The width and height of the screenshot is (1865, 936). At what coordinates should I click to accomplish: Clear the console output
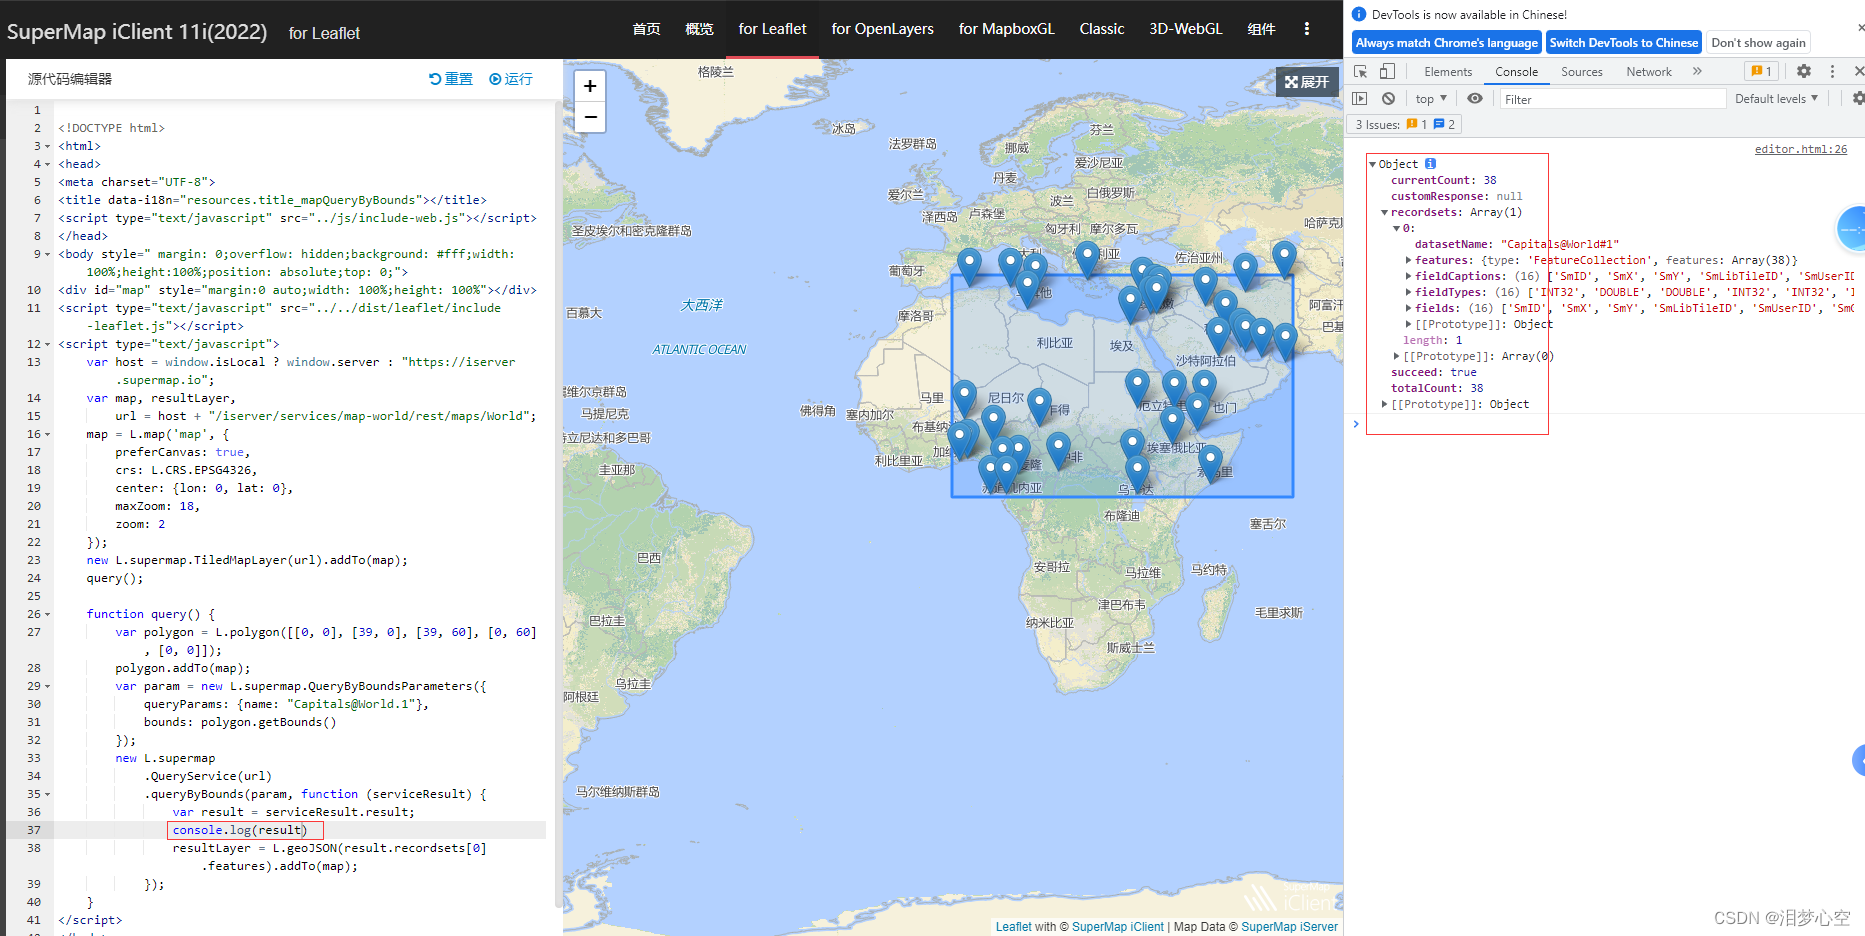[x=1388, y=99]
